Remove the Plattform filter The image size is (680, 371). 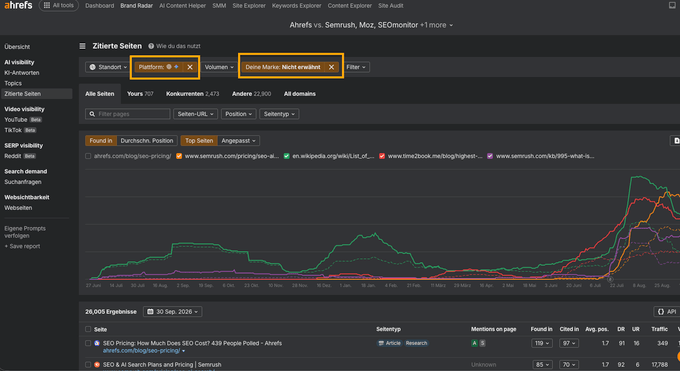(x=190, y=67)
